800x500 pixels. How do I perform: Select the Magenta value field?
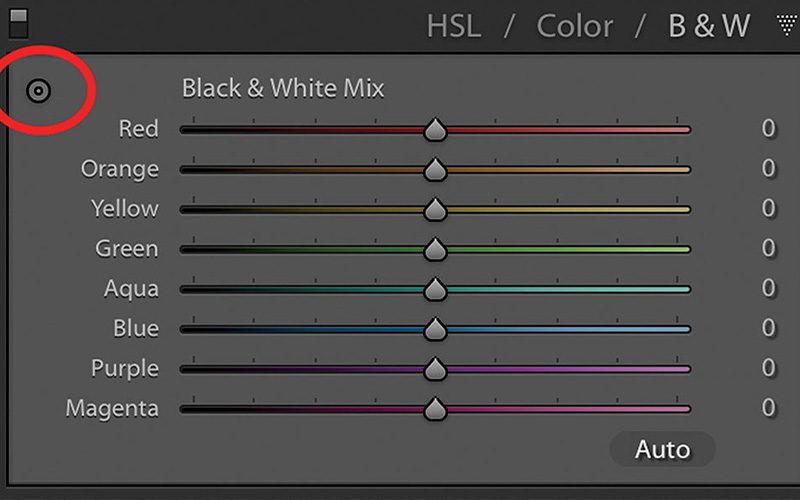(768, 408)
